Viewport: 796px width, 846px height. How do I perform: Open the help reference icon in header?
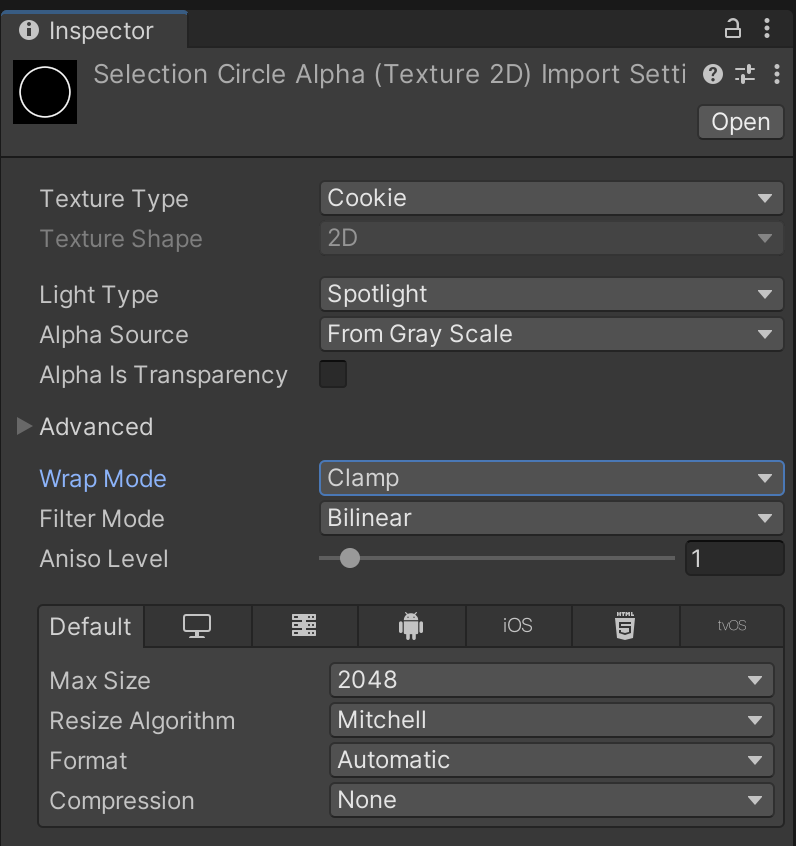point(712,74)
